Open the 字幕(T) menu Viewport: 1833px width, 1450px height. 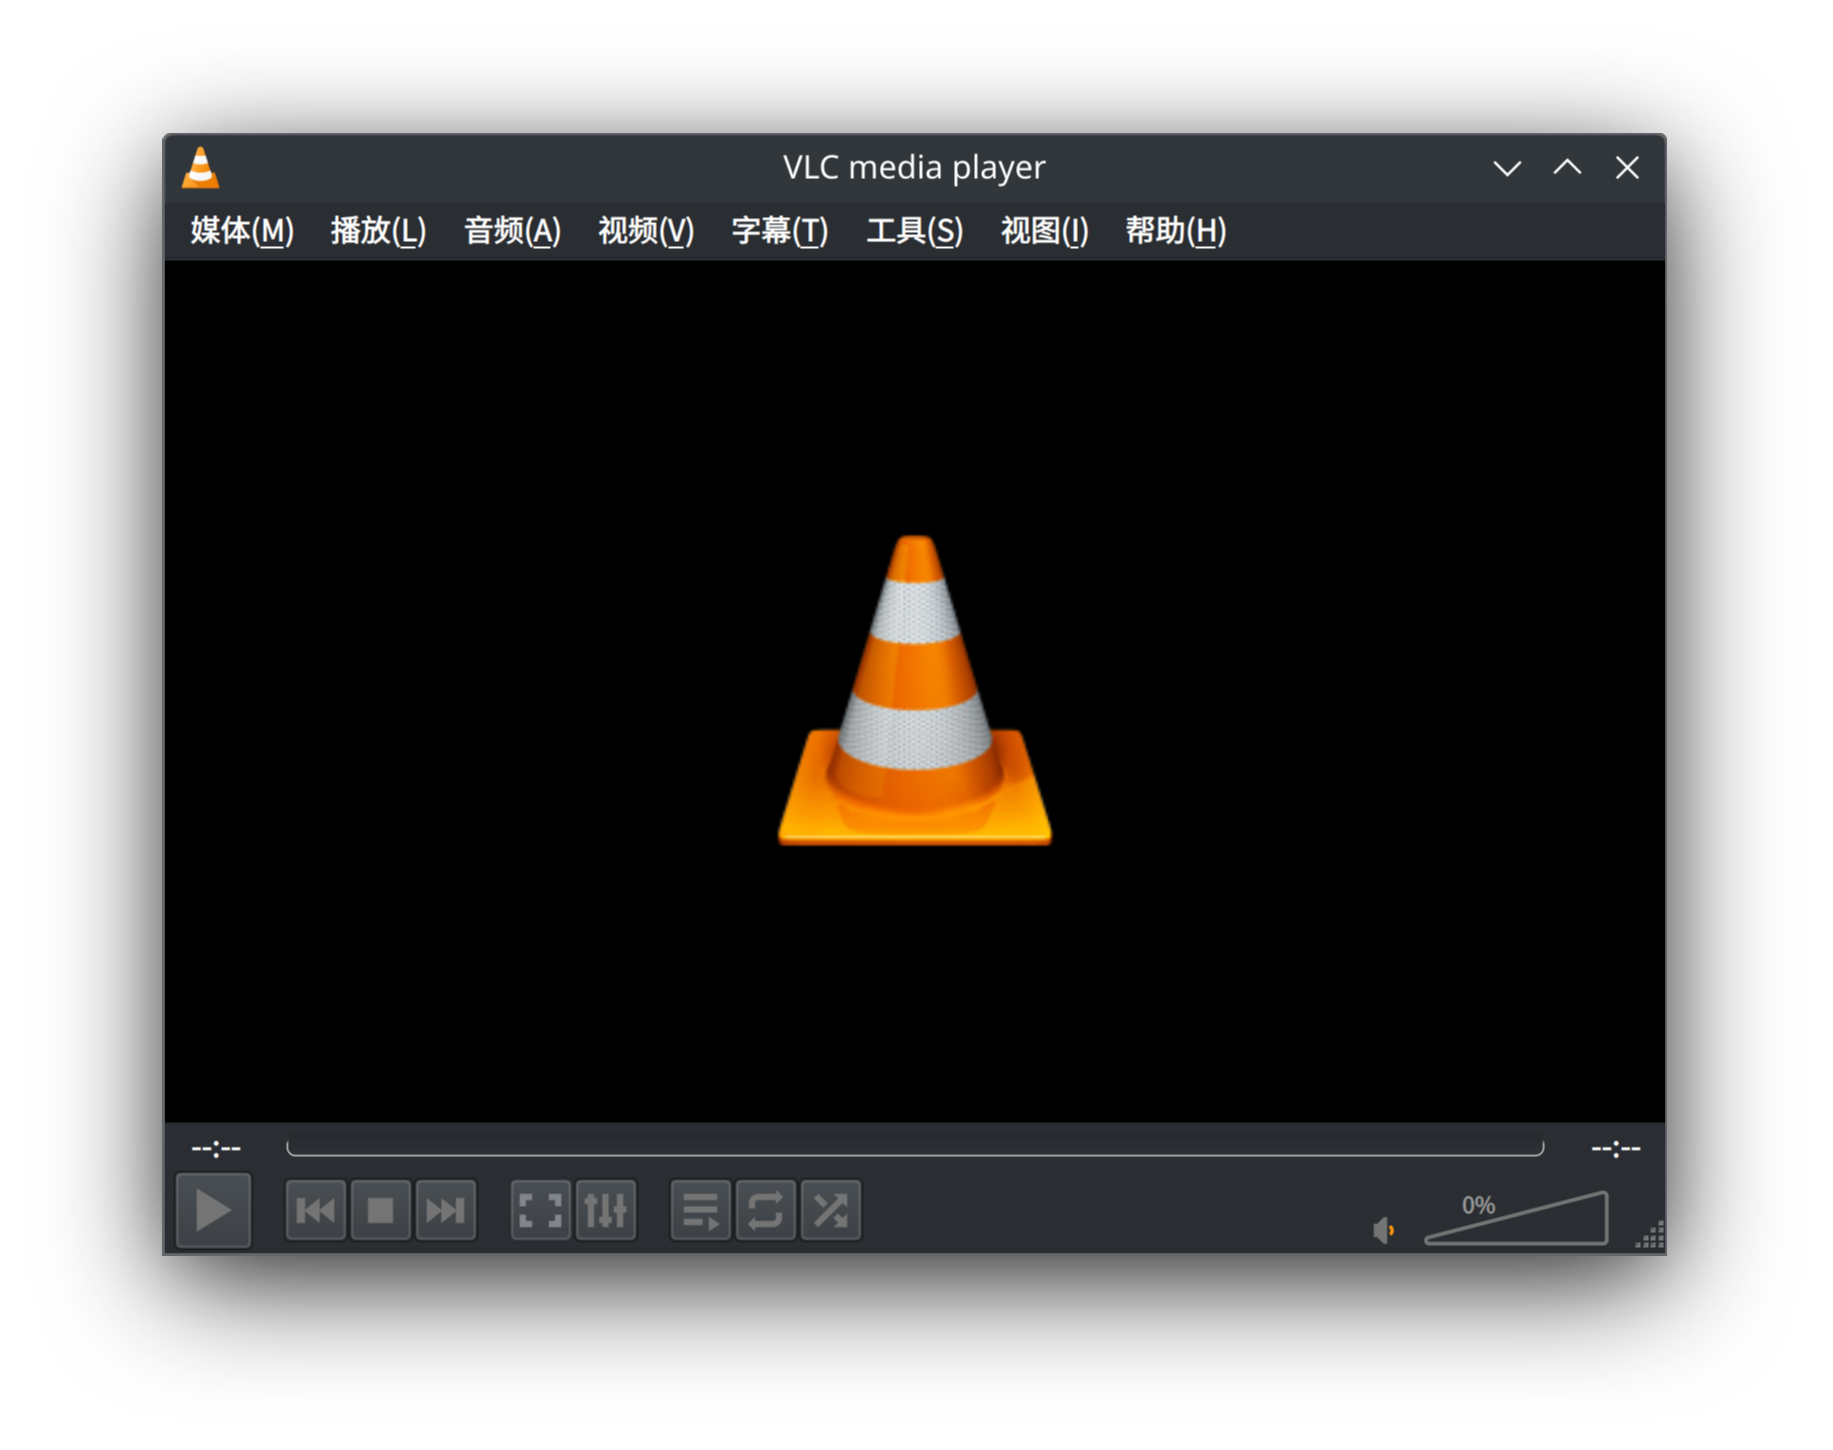click(x=780, y=231)
